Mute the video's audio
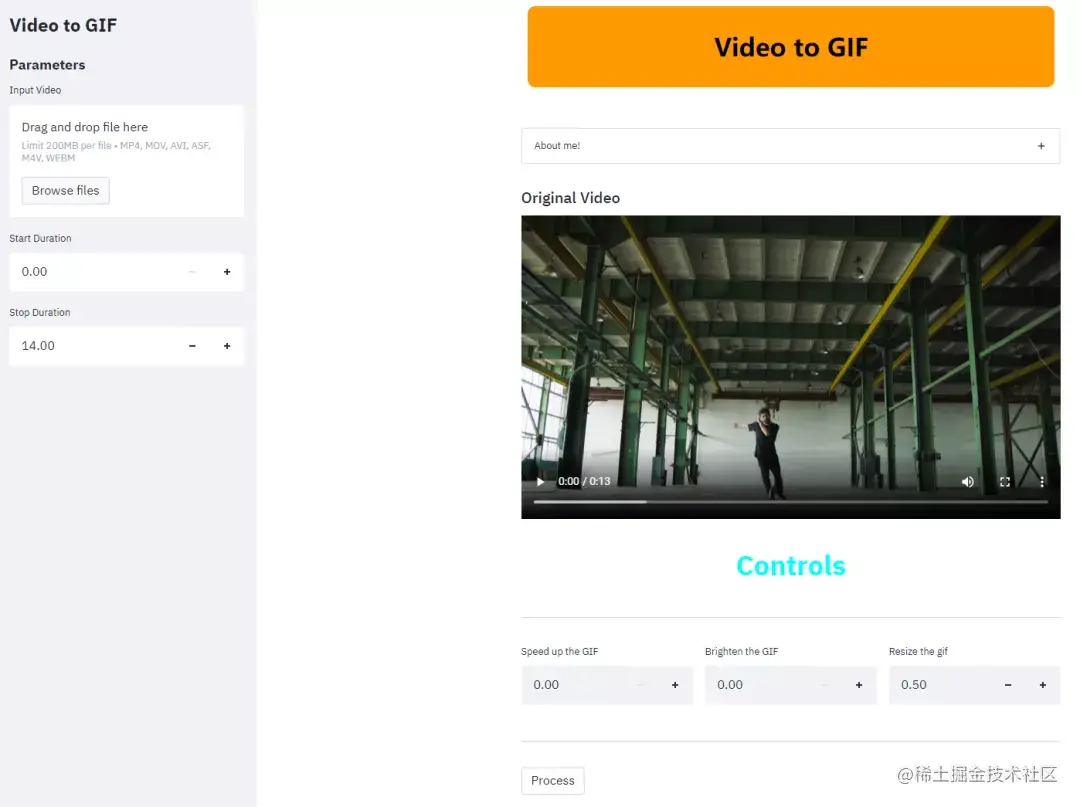This screenshot has height=807, width=1080. click(x=967, y=481)
